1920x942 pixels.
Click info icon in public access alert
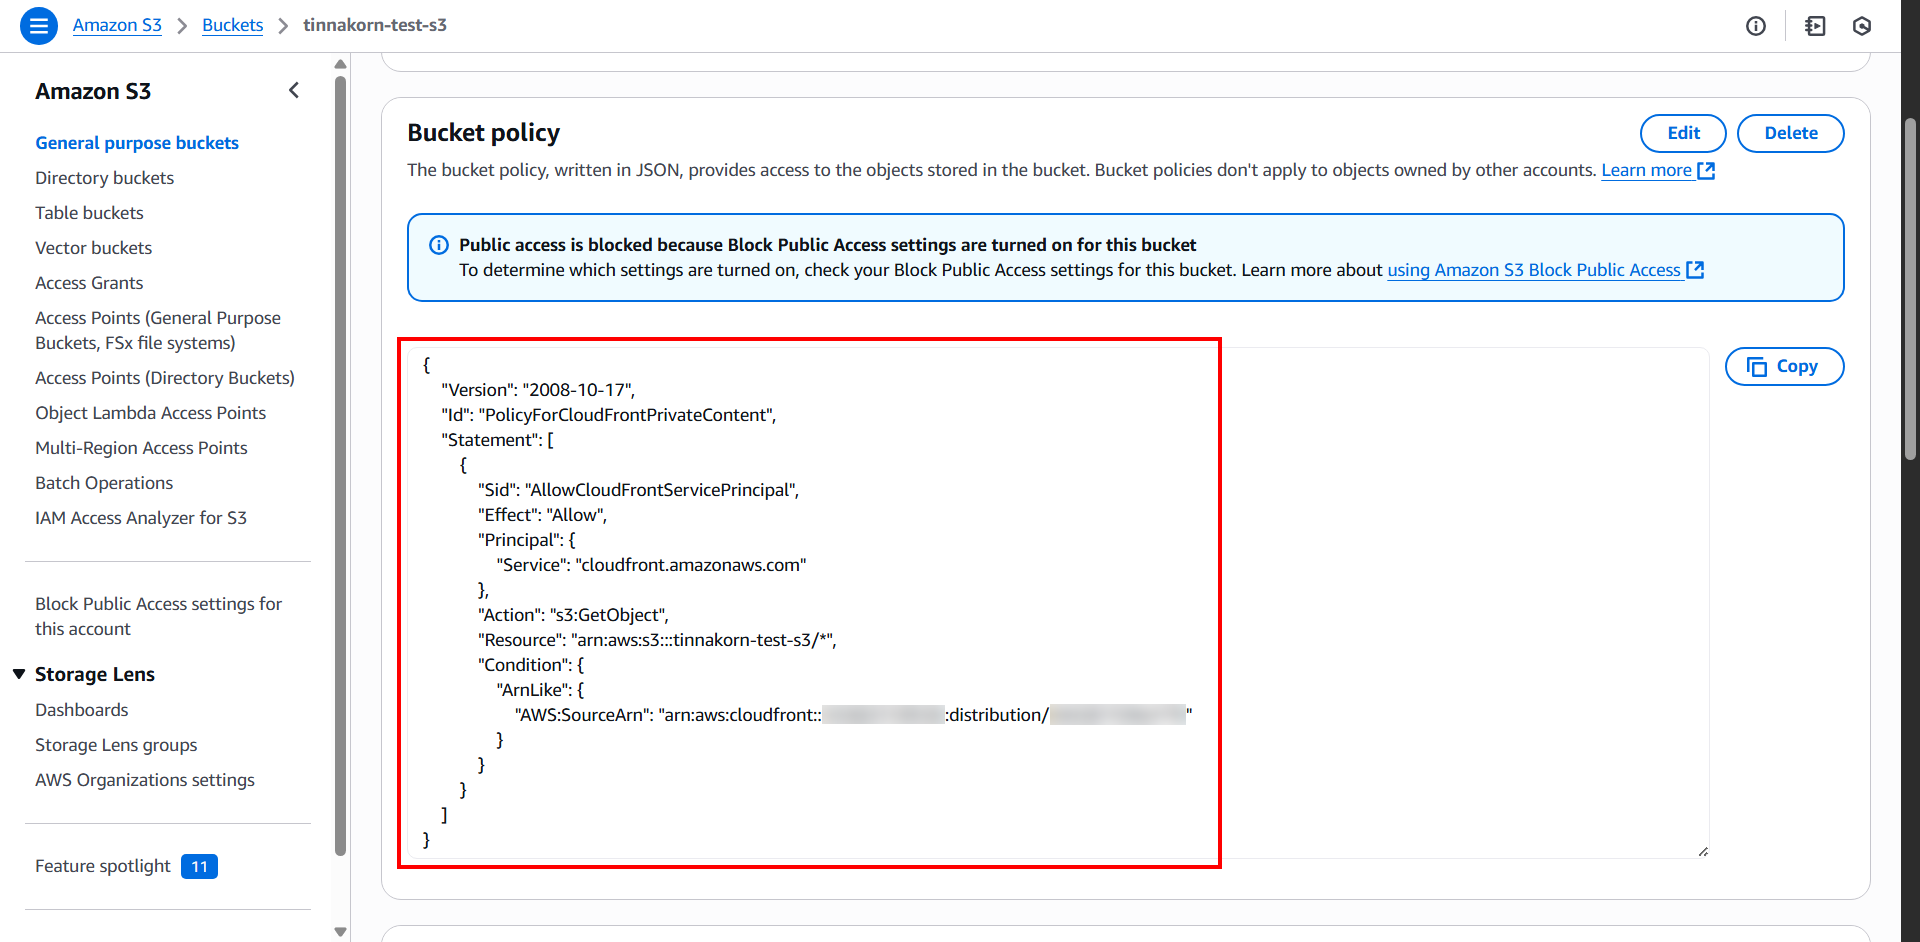click(x=439, y=245)
